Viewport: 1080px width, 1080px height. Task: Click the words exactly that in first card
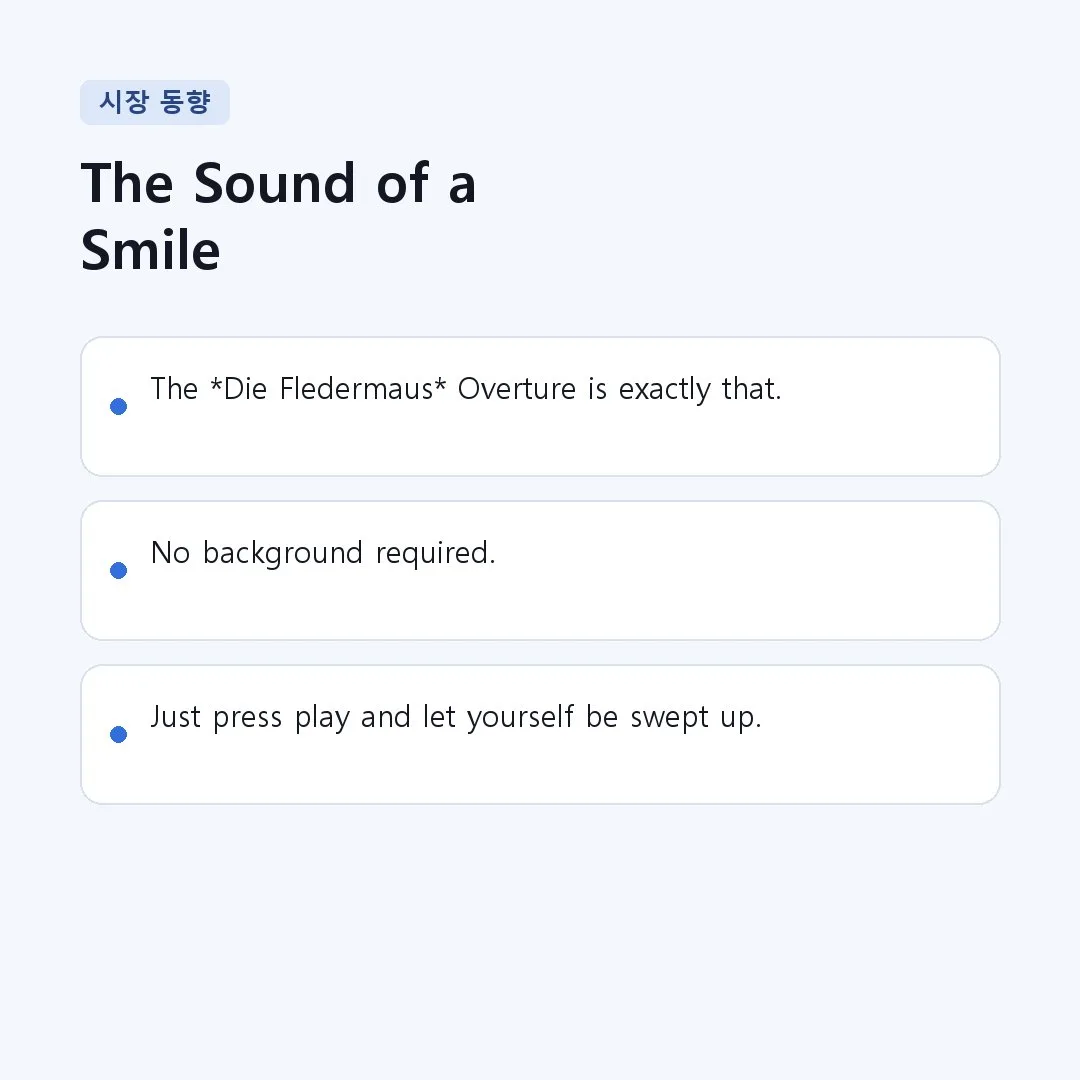[700, 390]
